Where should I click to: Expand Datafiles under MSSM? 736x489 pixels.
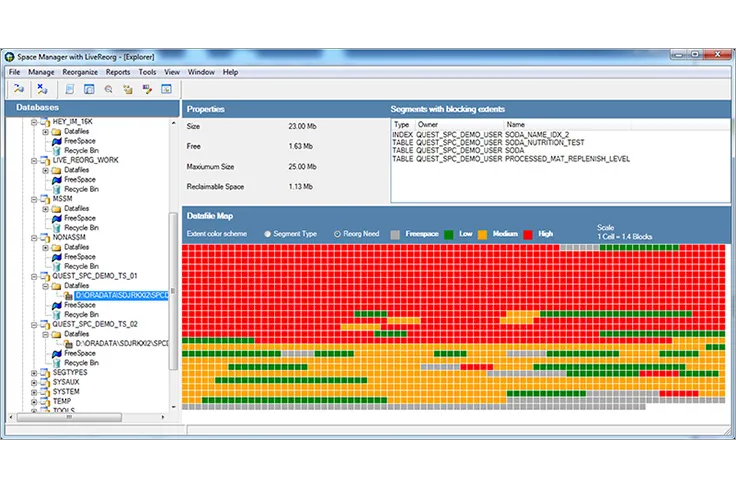46,209
